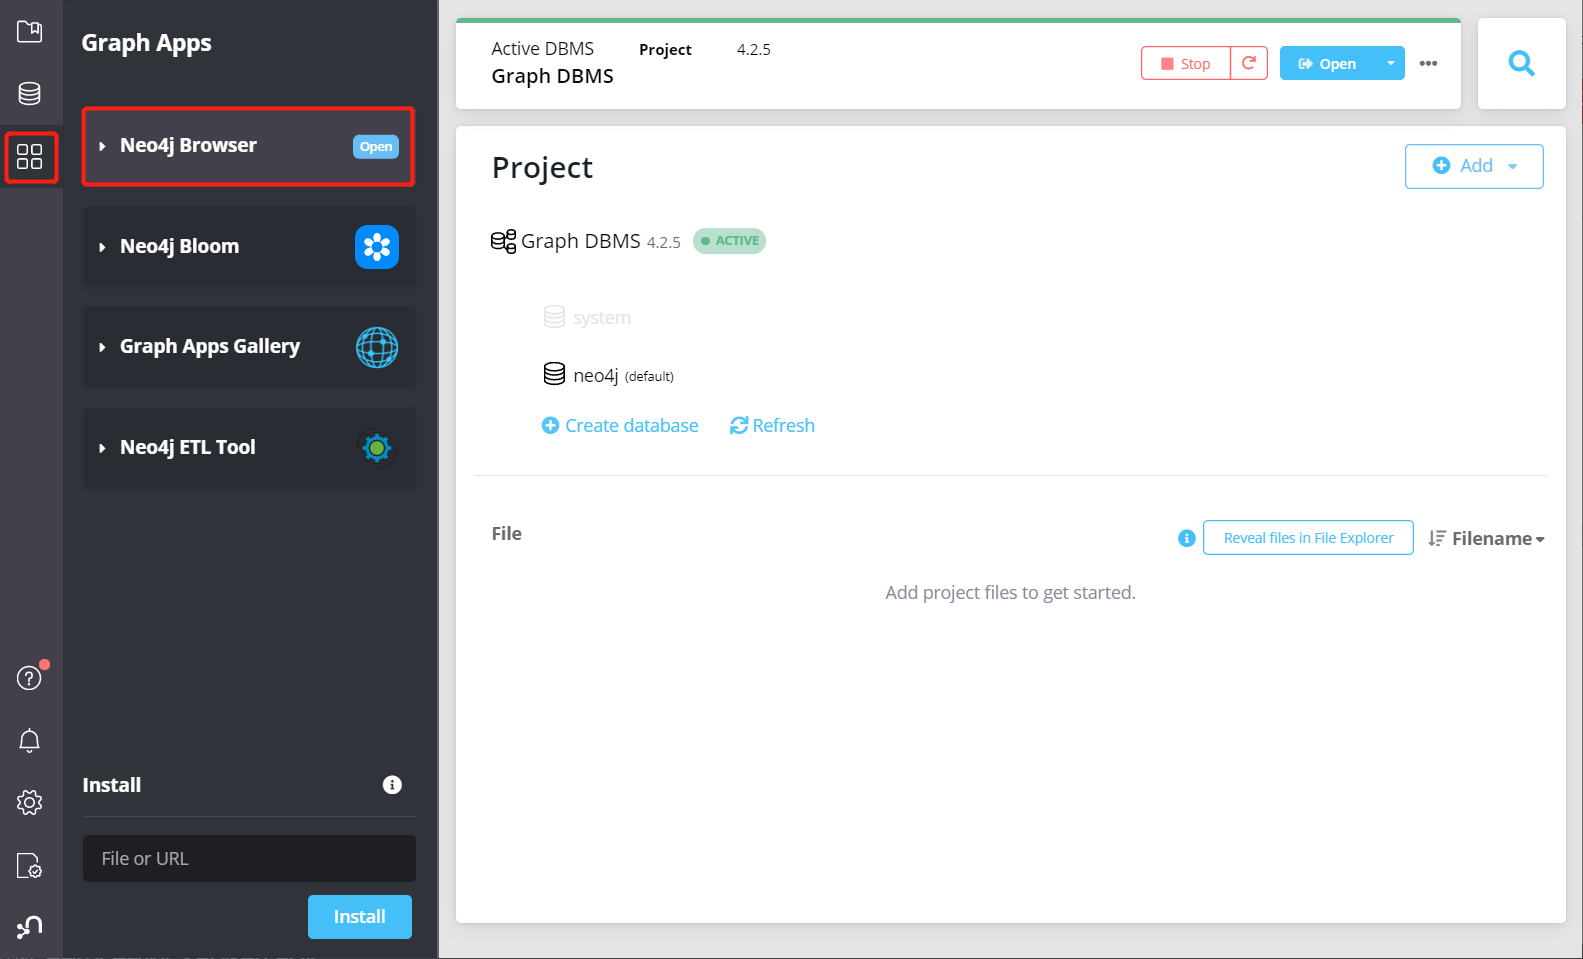
Task: Expand the Neo4j Browser app entry
Action: click(x=102, y=146)
